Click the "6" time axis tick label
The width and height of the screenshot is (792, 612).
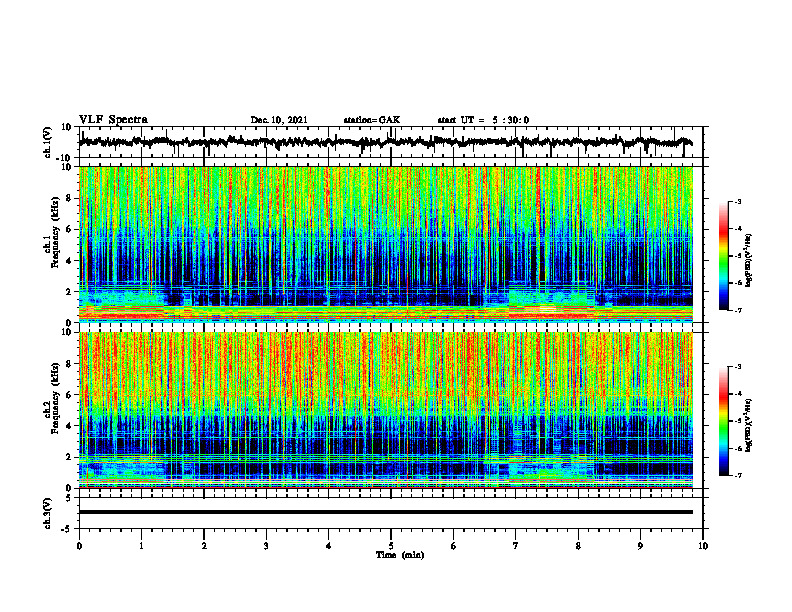(454, 546)
